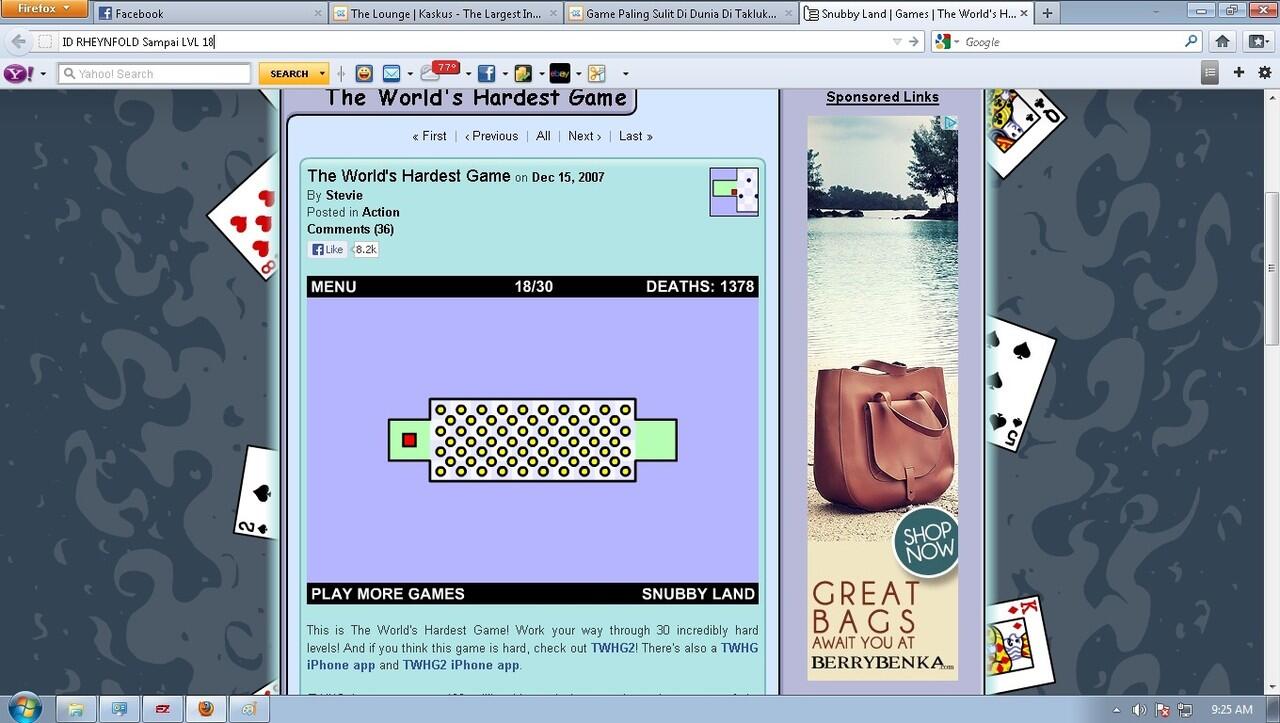
Task: Click the ‹ Previous pagination link
Action: click(x=492, y=136)
